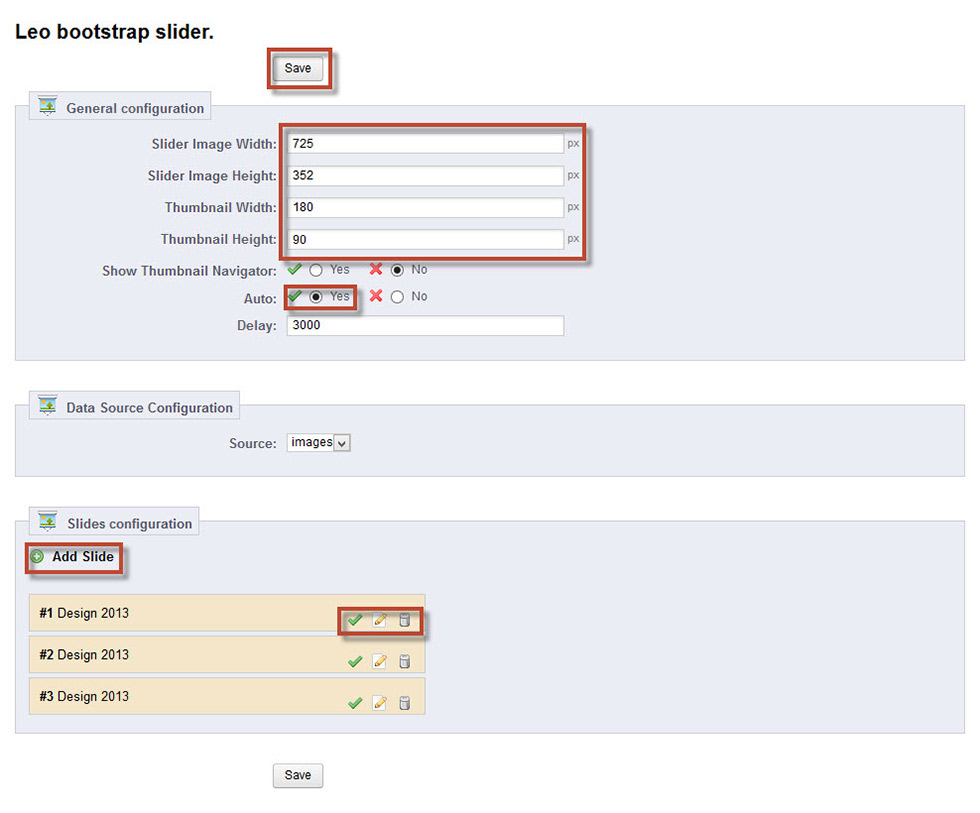Delete slide #1 Design 2013 trash icon

tap(404, 620)
